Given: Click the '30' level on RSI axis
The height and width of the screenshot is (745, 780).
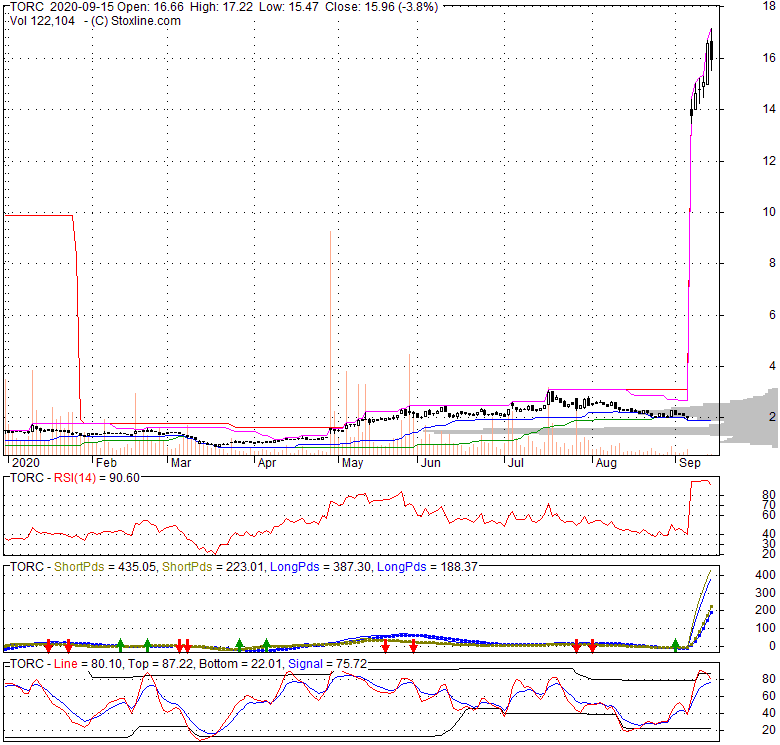Looking at the screenshot, I should point(769,544).
